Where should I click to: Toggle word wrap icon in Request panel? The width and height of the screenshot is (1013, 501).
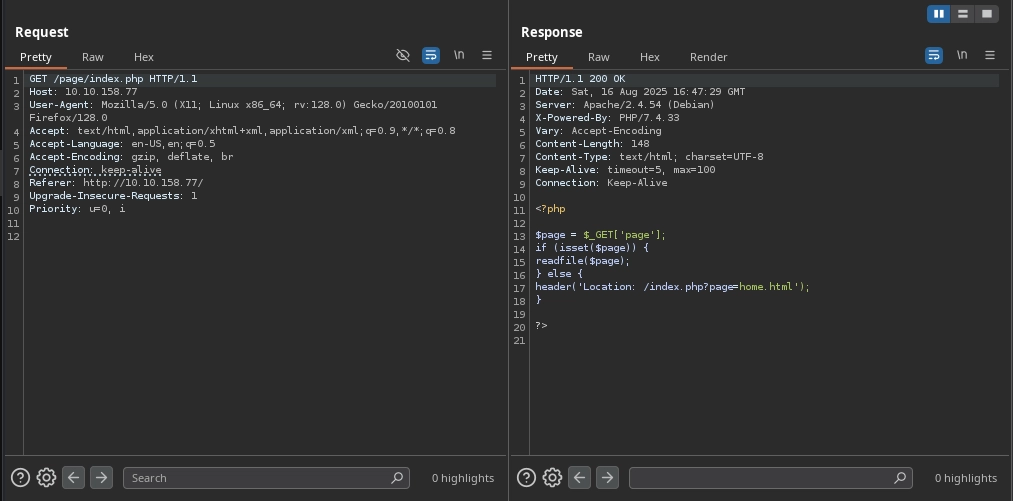point(431,56)
